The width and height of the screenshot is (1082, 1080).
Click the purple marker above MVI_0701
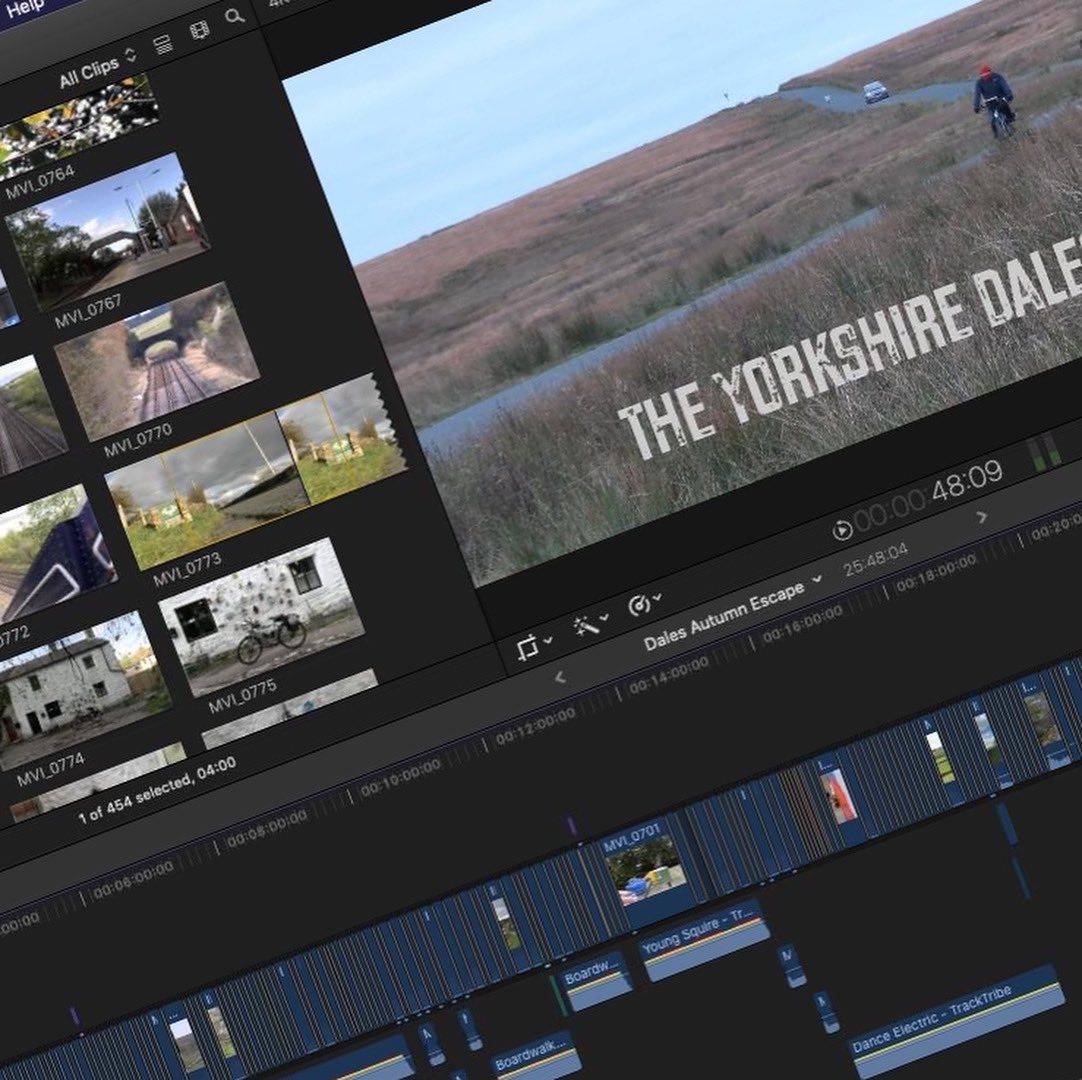[571, 826]
